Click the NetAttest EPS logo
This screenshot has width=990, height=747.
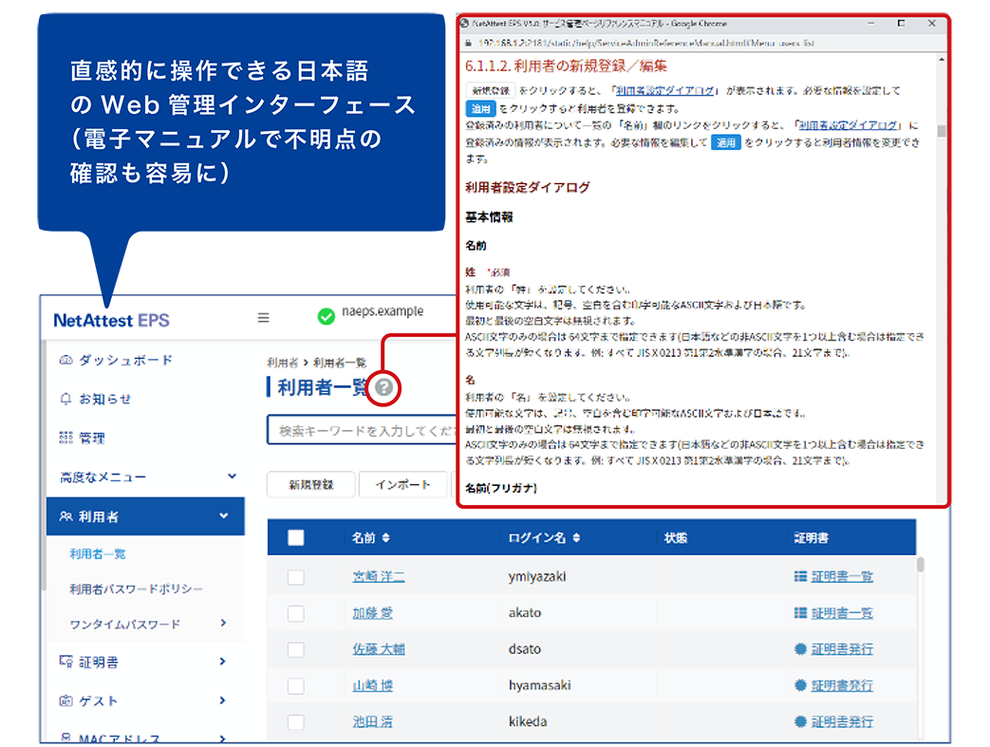[111, 320]
